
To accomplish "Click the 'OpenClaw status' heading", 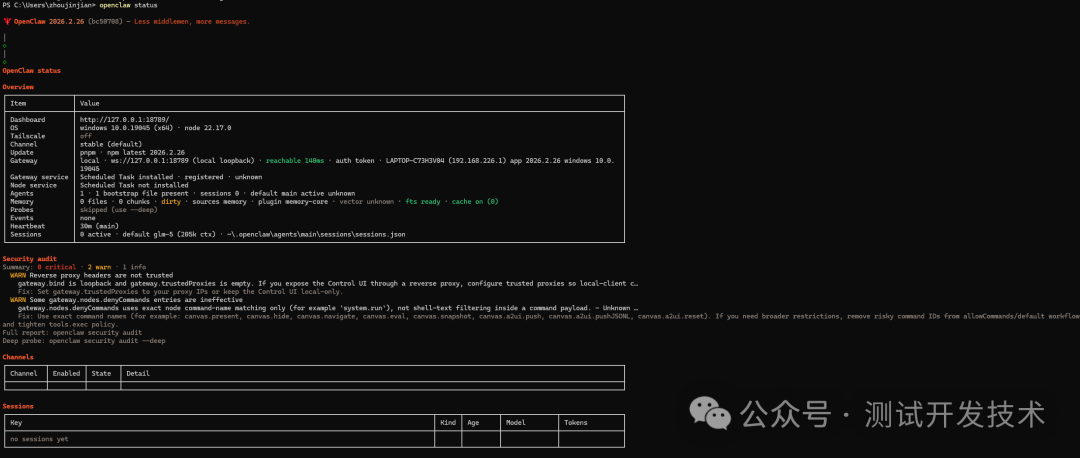I will (32, 70).
